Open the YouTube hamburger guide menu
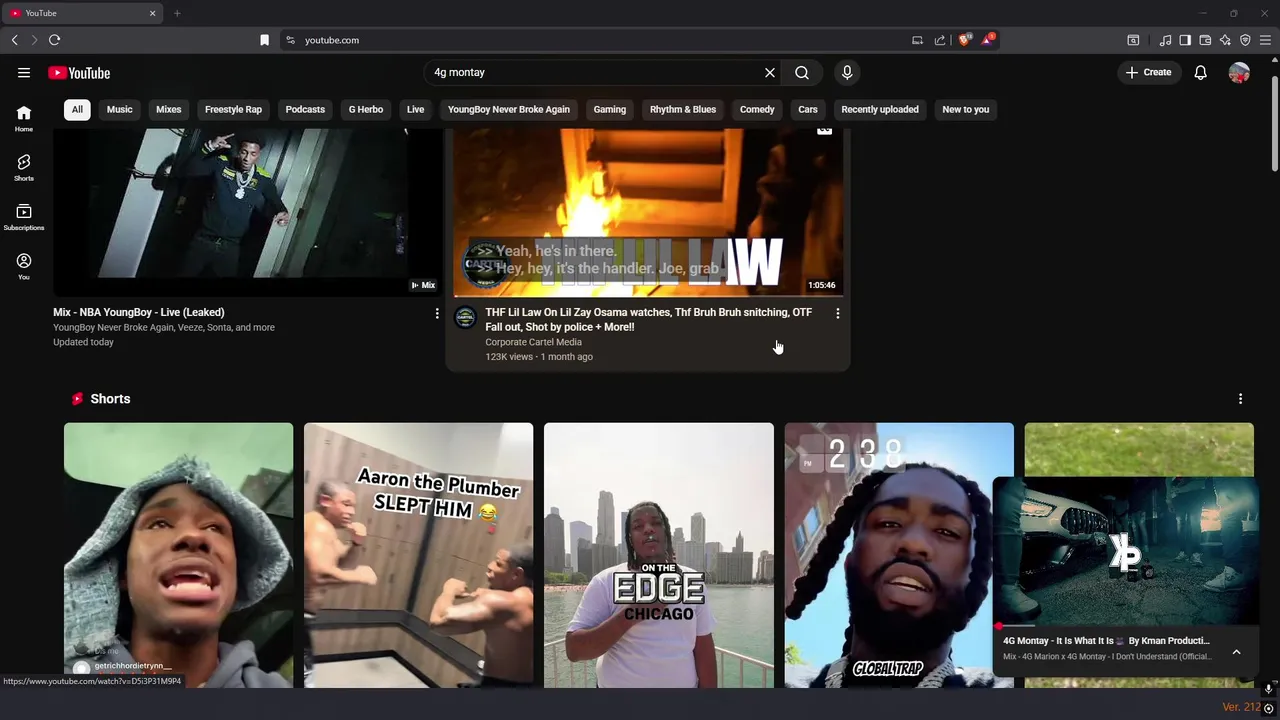The width and height of the screenshot is (1280, 720). pyautogui.click(x=24, y=72)
